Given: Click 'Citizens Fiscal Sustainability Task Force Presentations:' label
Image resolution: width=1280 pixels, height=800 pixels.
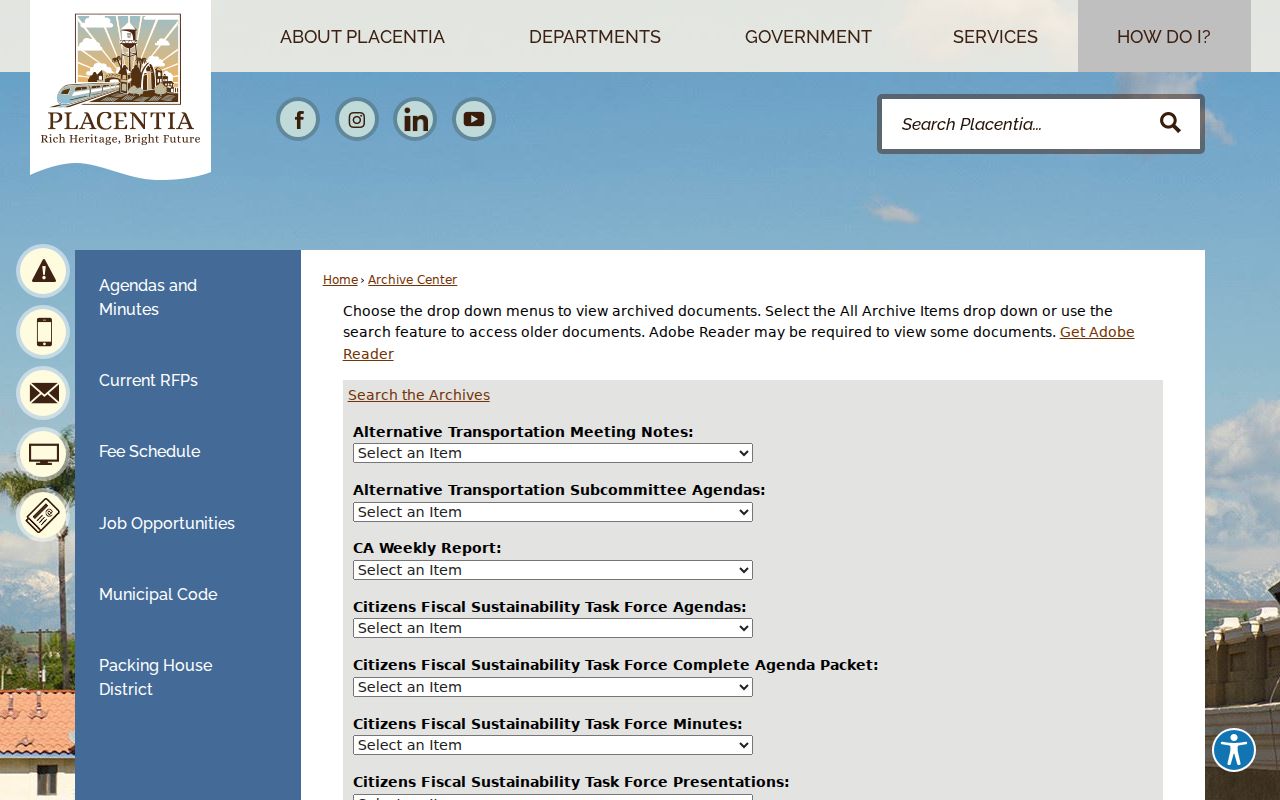Looking at the screenshot, I should [571, 782].
